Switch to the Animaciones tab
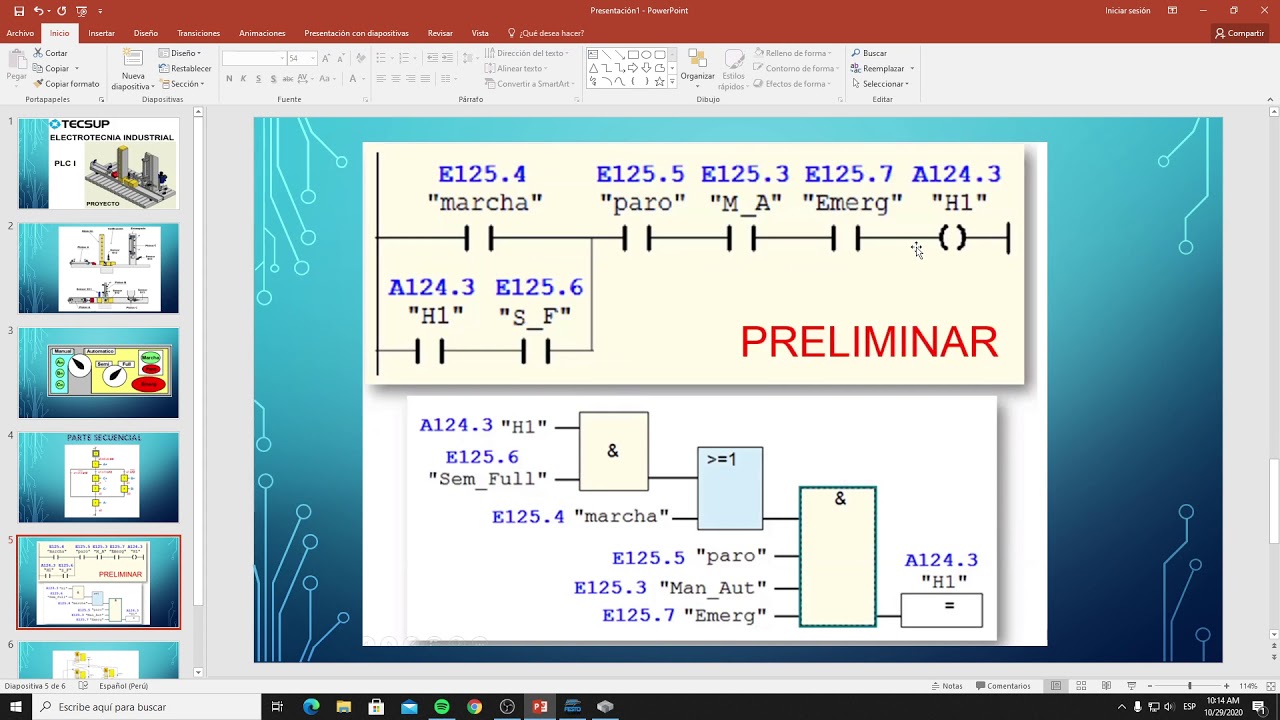The width and height of the screenshot is (1280, 720). point(262,33)
